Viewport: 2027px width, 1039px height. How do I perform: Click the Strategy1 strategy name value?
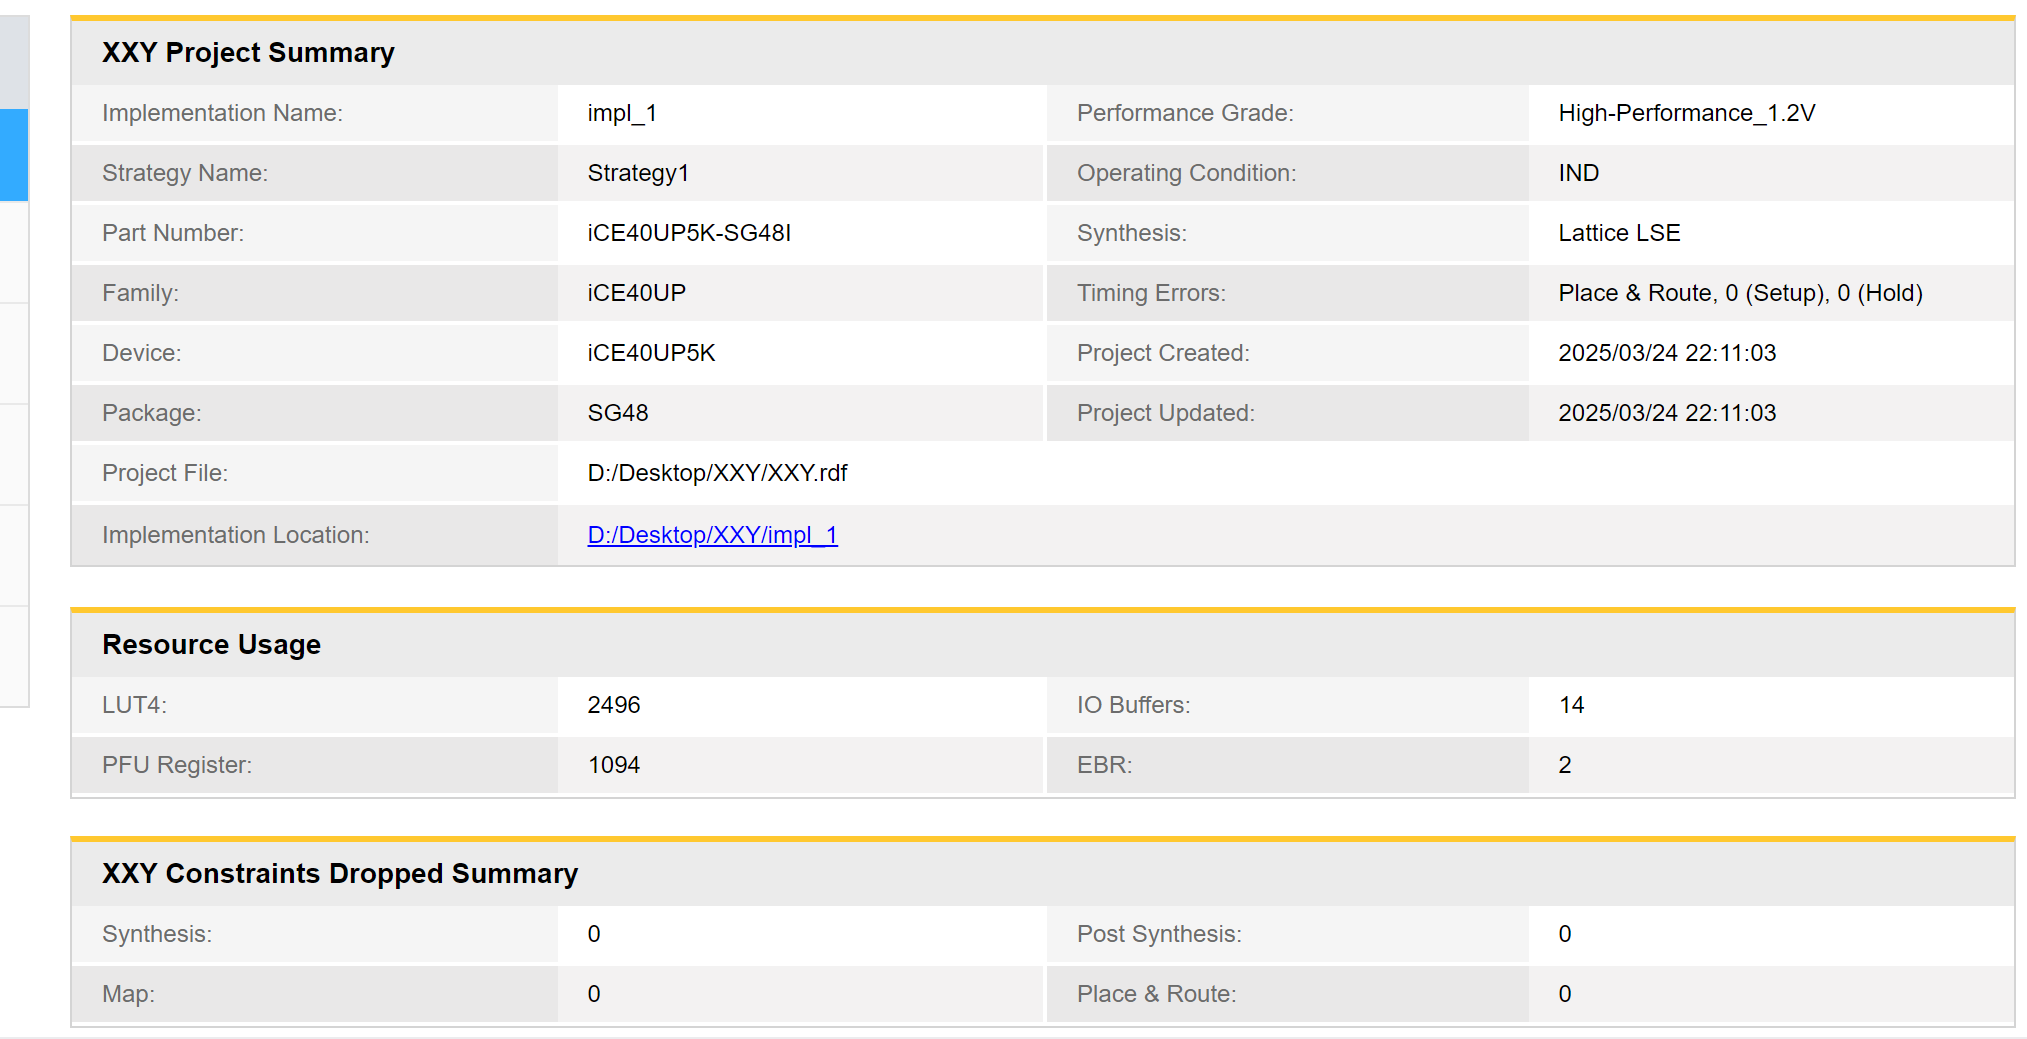click(638, 173)
